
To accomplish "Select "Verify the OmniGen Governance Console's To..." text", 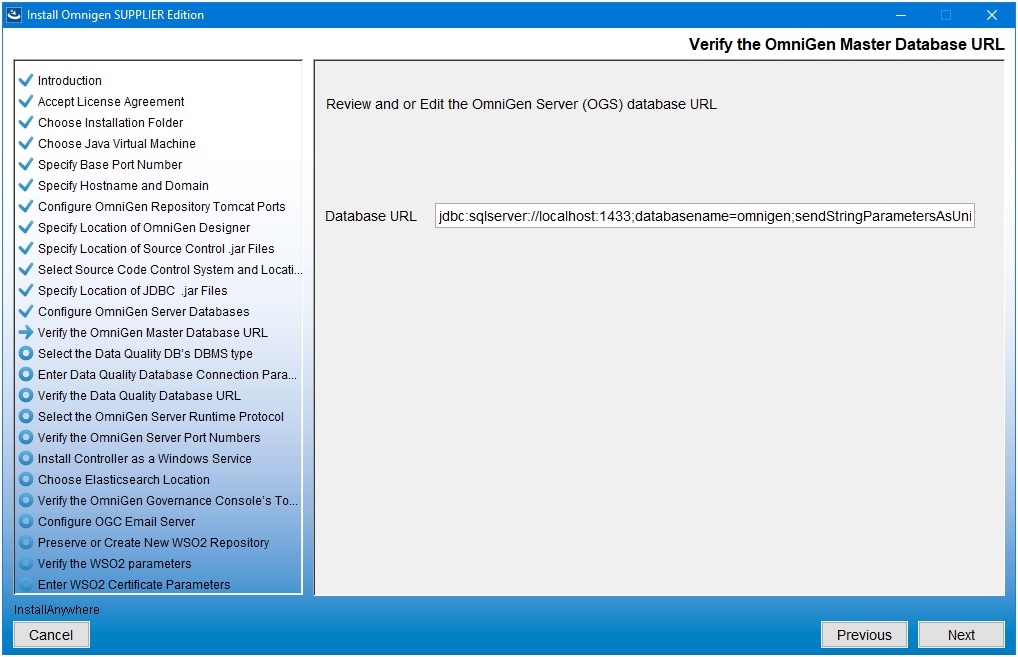I will click(x=168, y=501).
